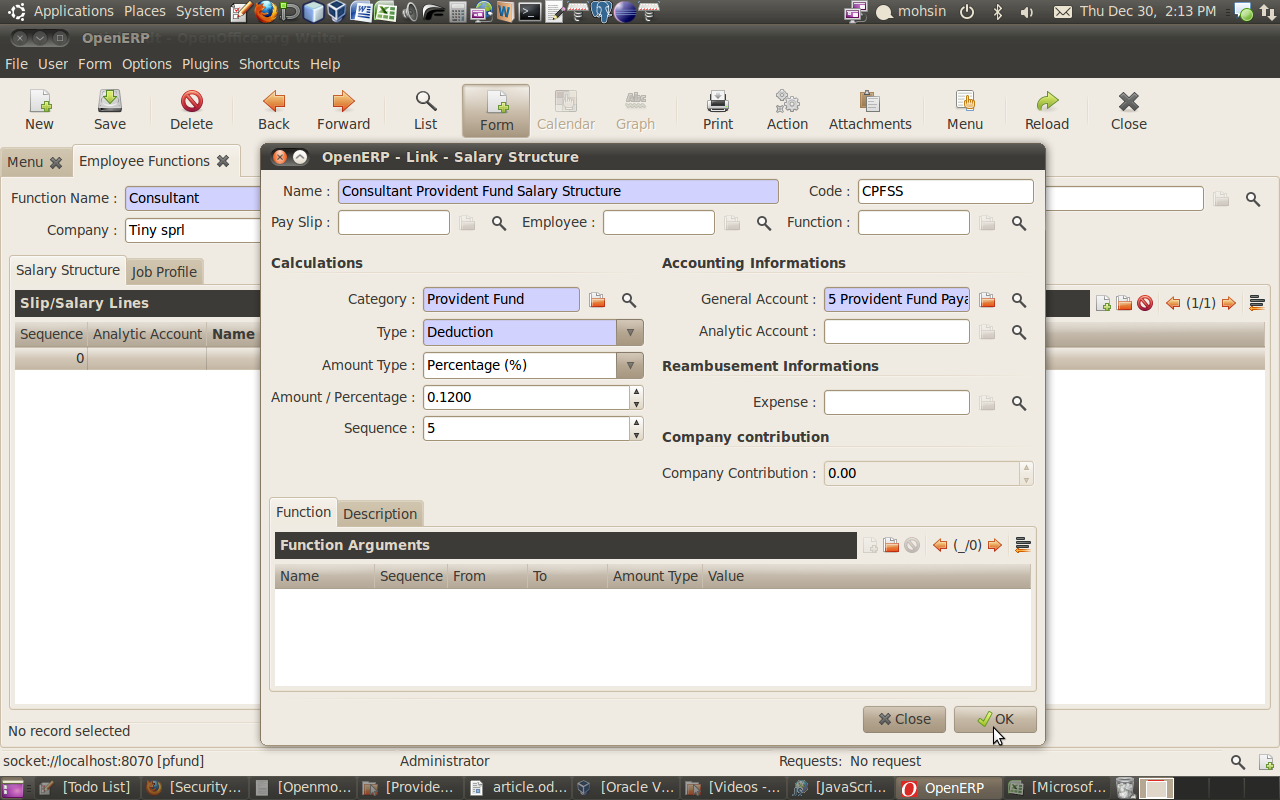Search Function with magnifier icon

1019,223
